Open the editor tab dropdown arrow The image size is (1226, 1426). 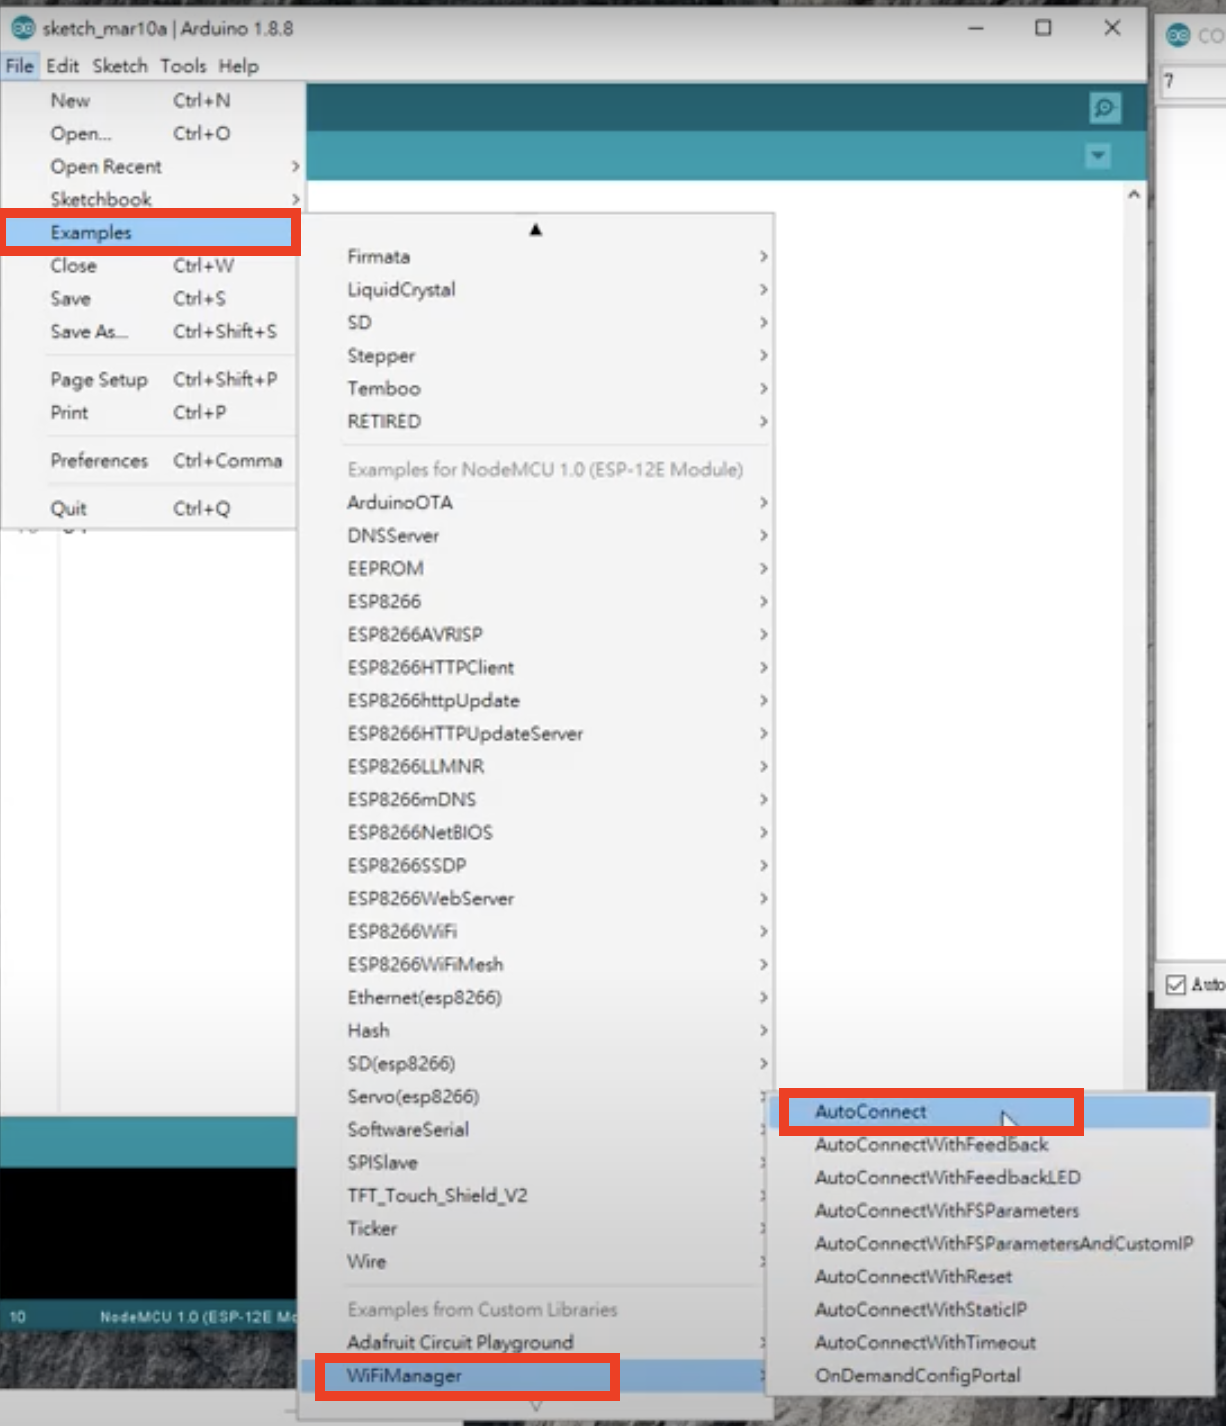coord(1097,156)
